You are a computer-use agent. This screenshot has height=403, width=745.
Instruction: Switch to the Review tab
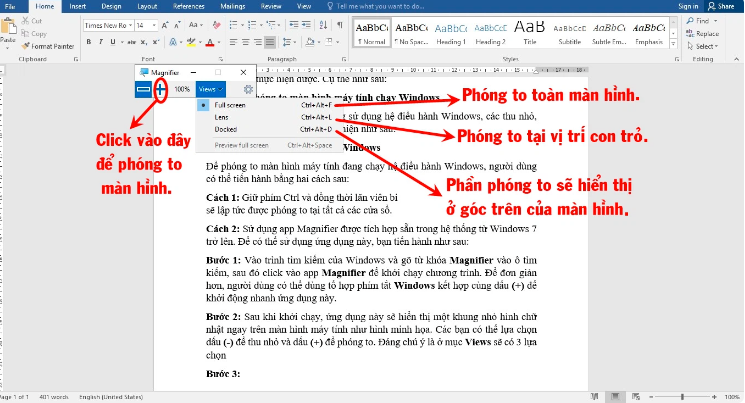tap(271, 6)
